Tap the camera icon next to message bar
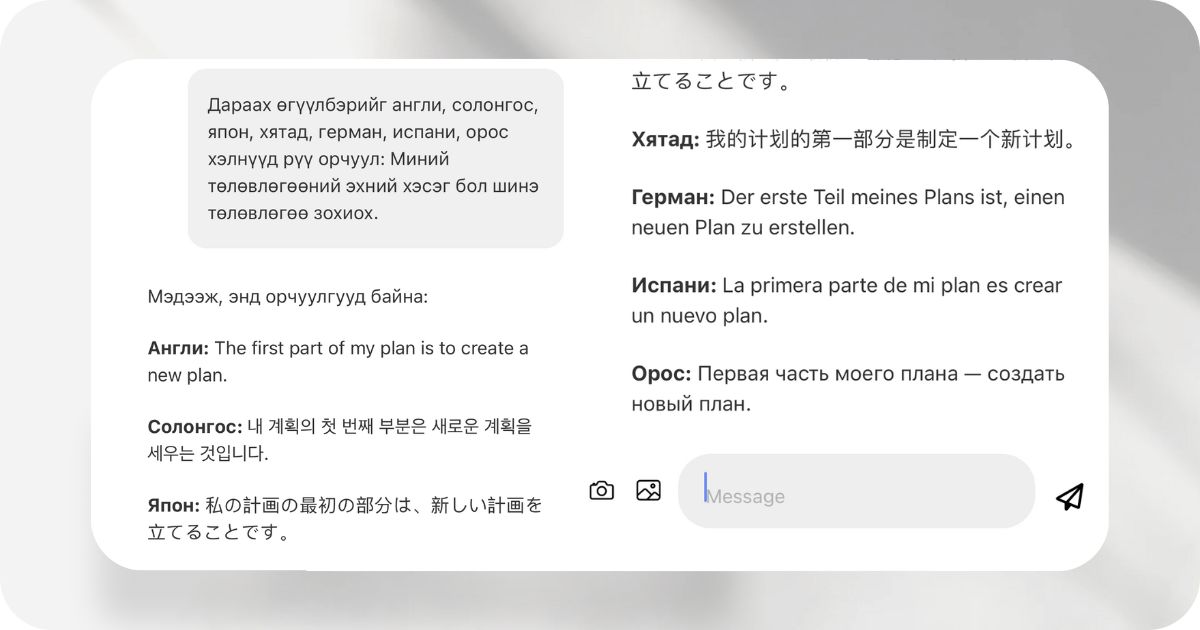 pos(601,490)
